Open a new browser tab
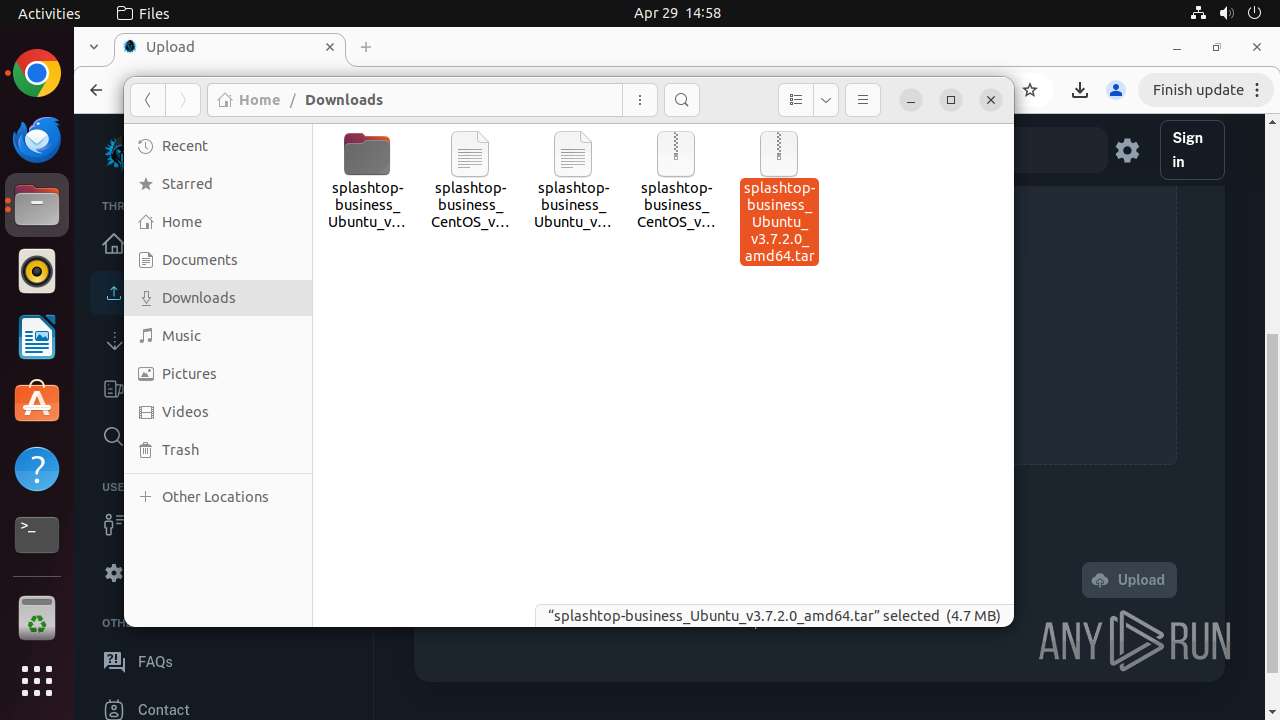Screen dimensions: 1280x720 (366, 47)
